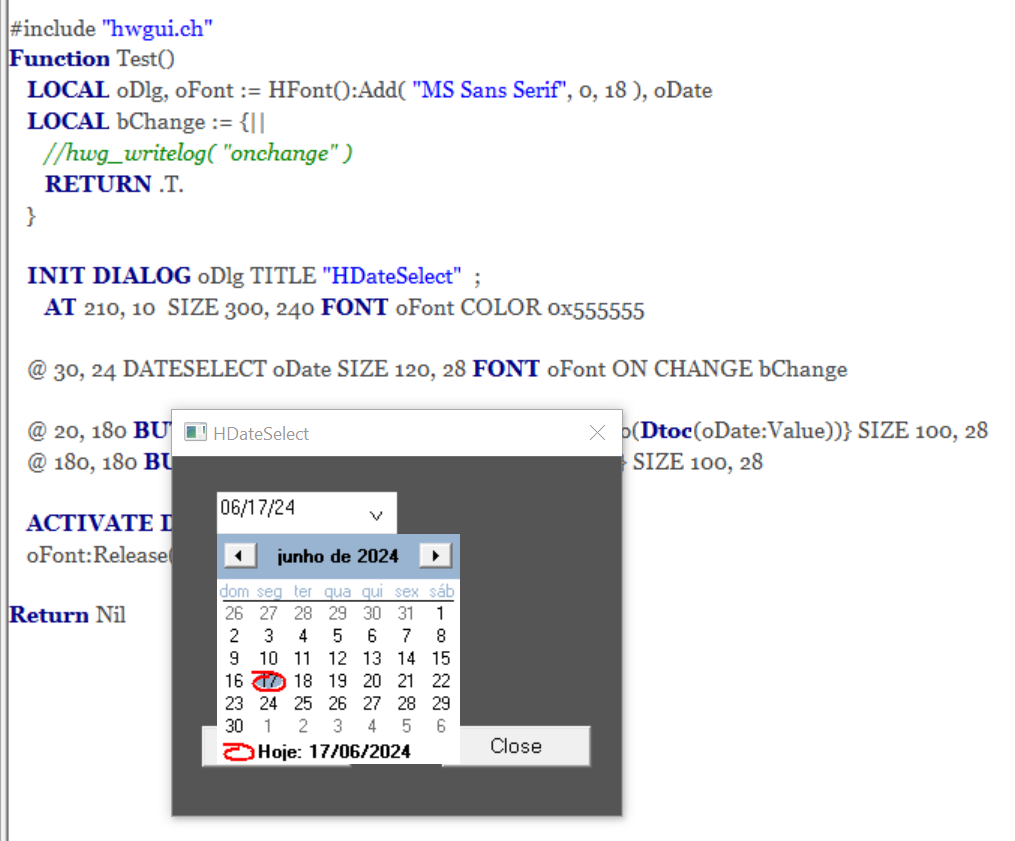The width and height of the screenshot is (1015, 841).
Task: Click month title junho de 2024
Action: point(337,556)
